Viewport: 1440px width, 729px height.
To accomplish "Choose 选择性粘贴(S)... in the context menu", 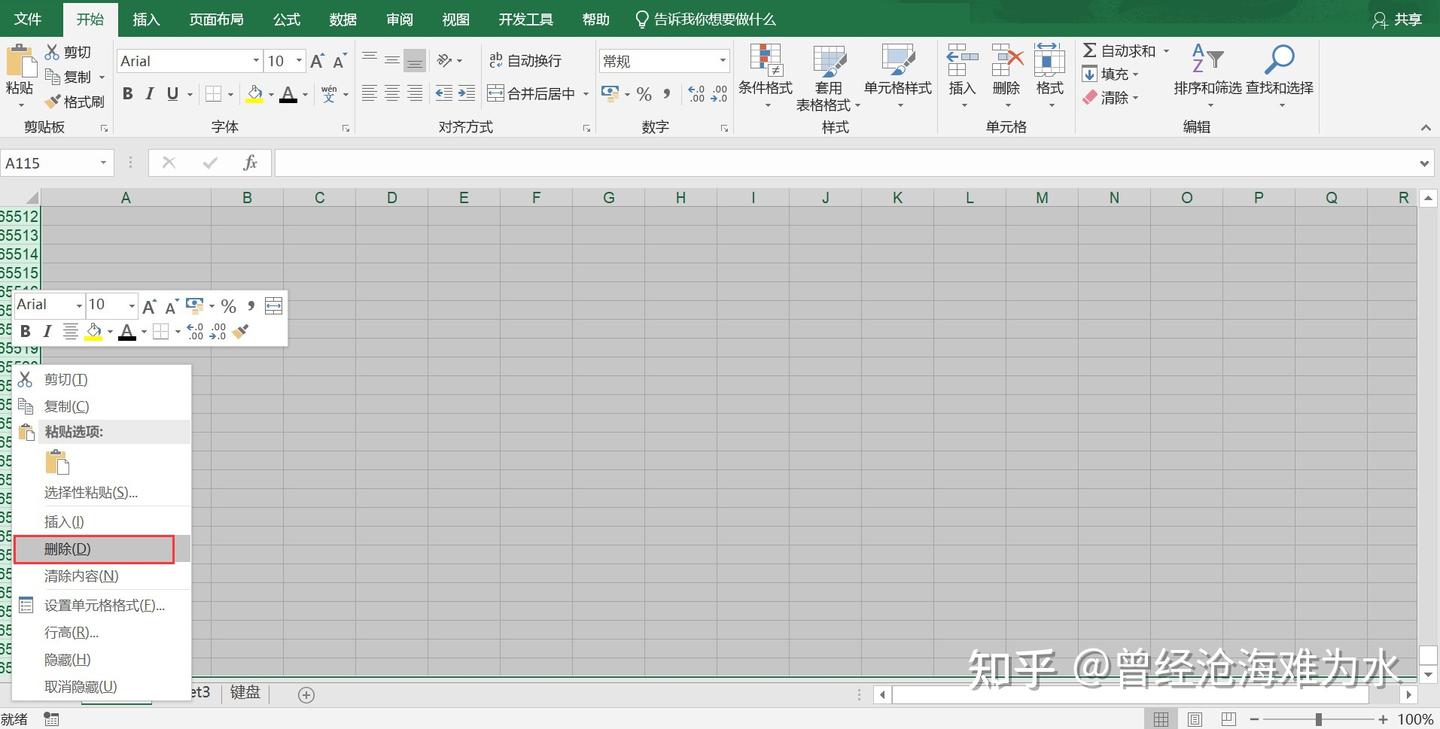I will click(x=101, y=492).
